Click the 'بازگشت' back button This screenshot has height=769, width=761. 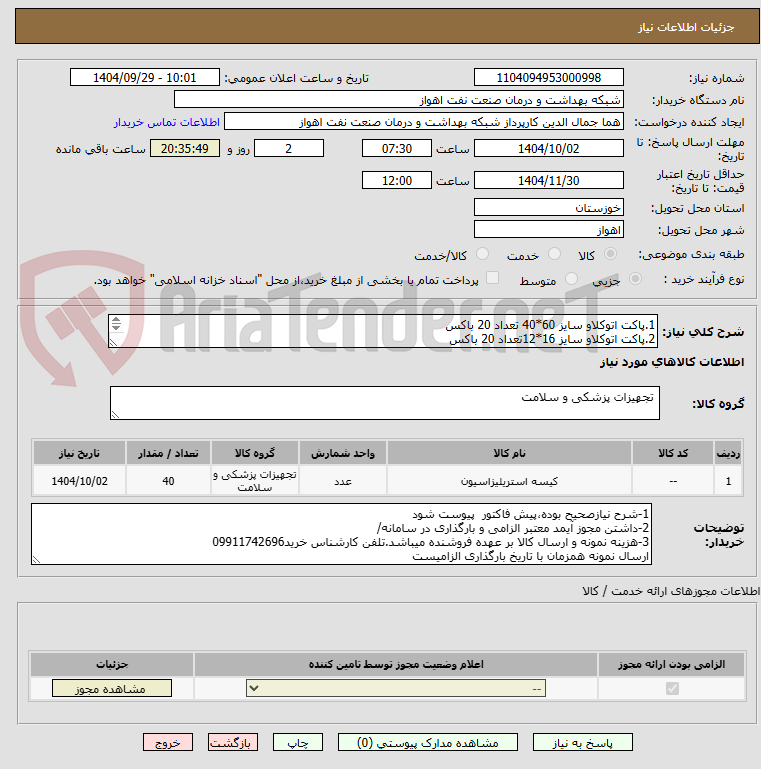[x=232, y=743]
